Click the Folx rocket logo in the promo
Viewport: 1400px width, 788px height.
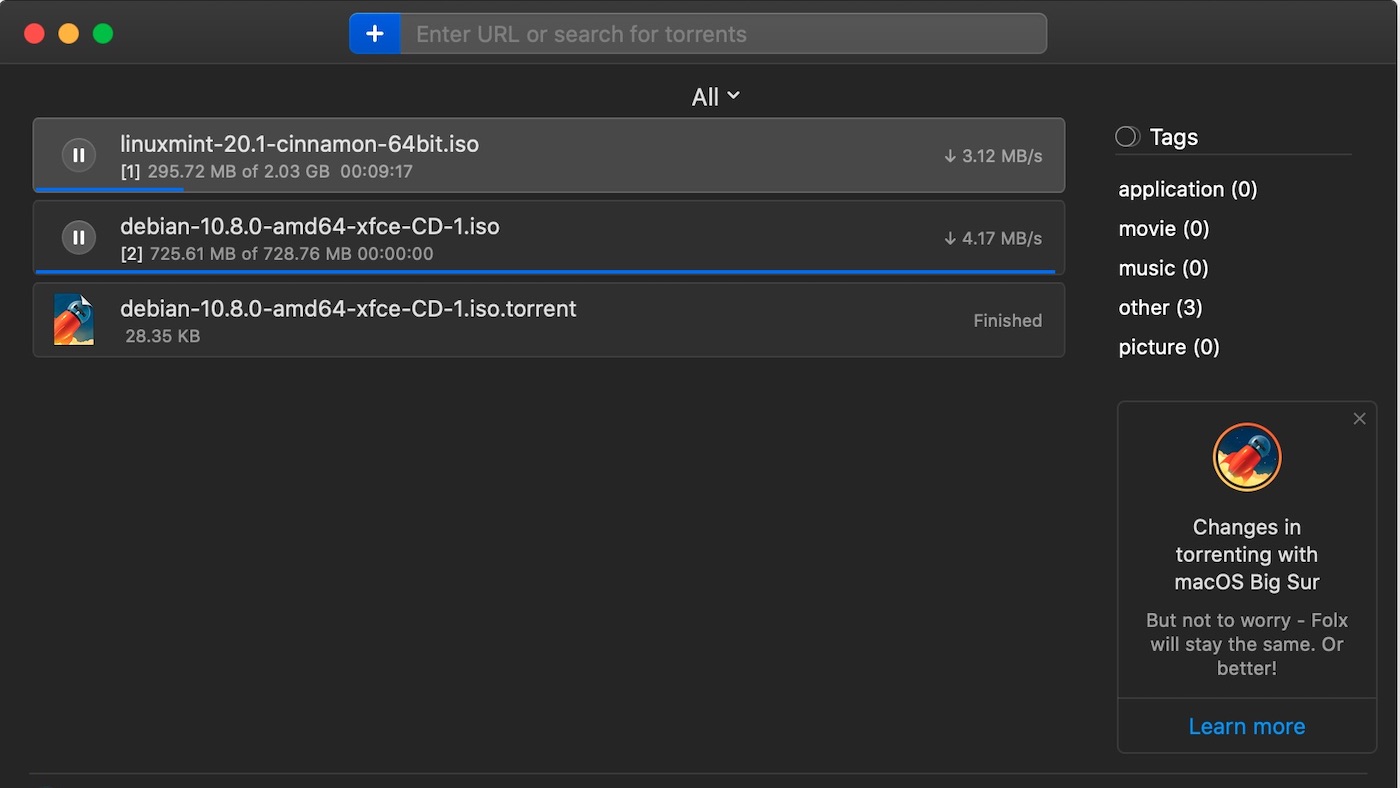[x=1247, y=457]
